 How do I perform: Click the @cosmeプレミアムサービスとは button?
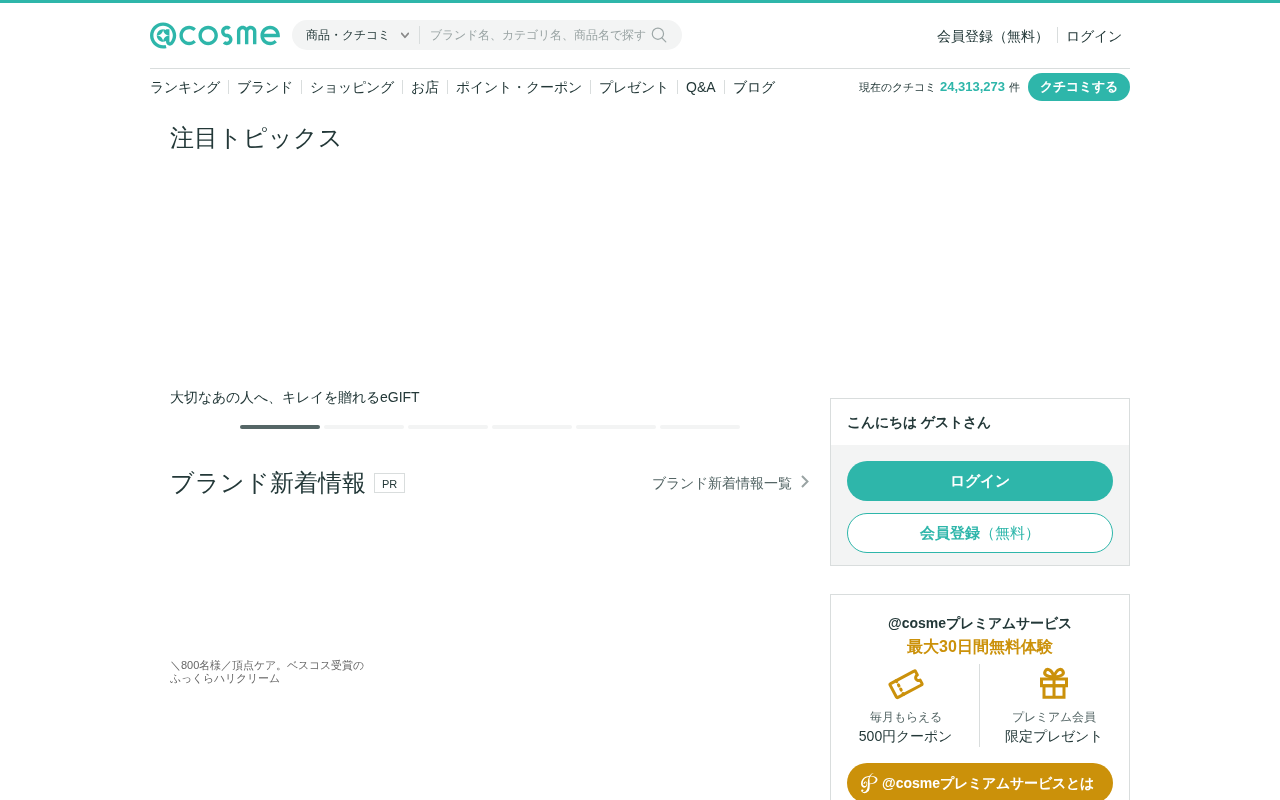(980, 783)
